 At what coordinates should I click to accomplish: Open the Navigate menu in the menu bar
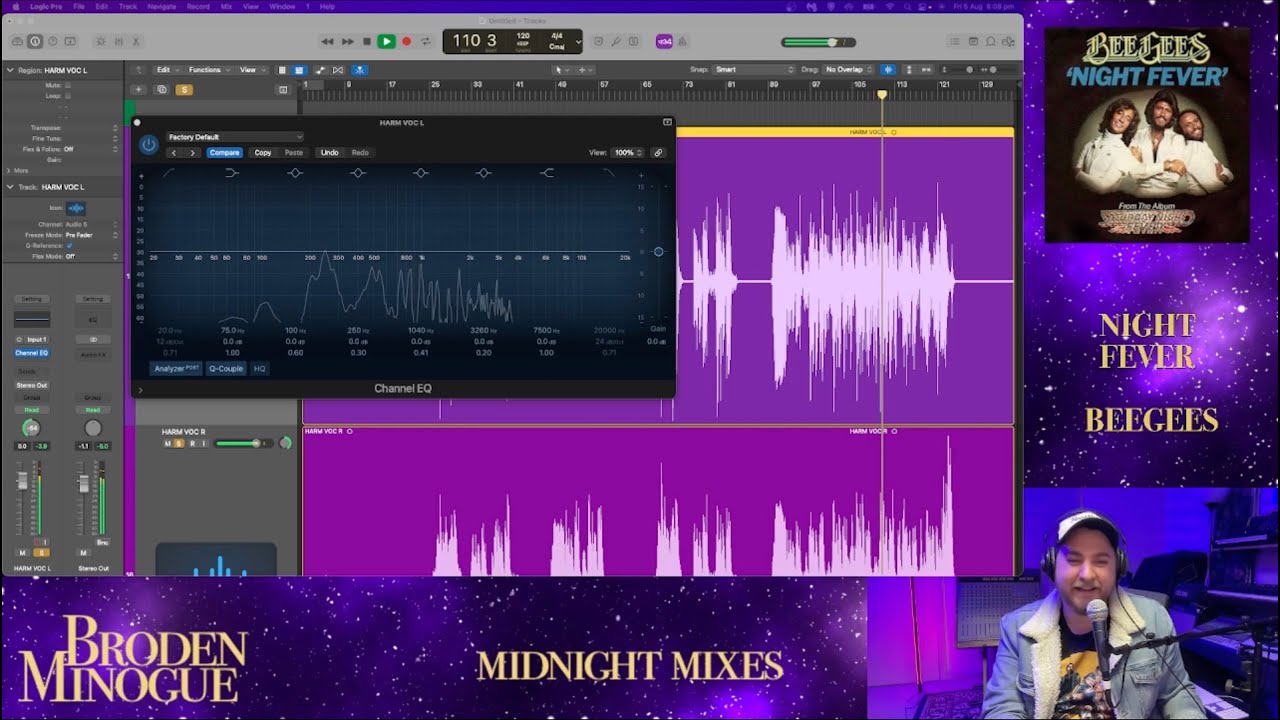[x=161, y=6]
